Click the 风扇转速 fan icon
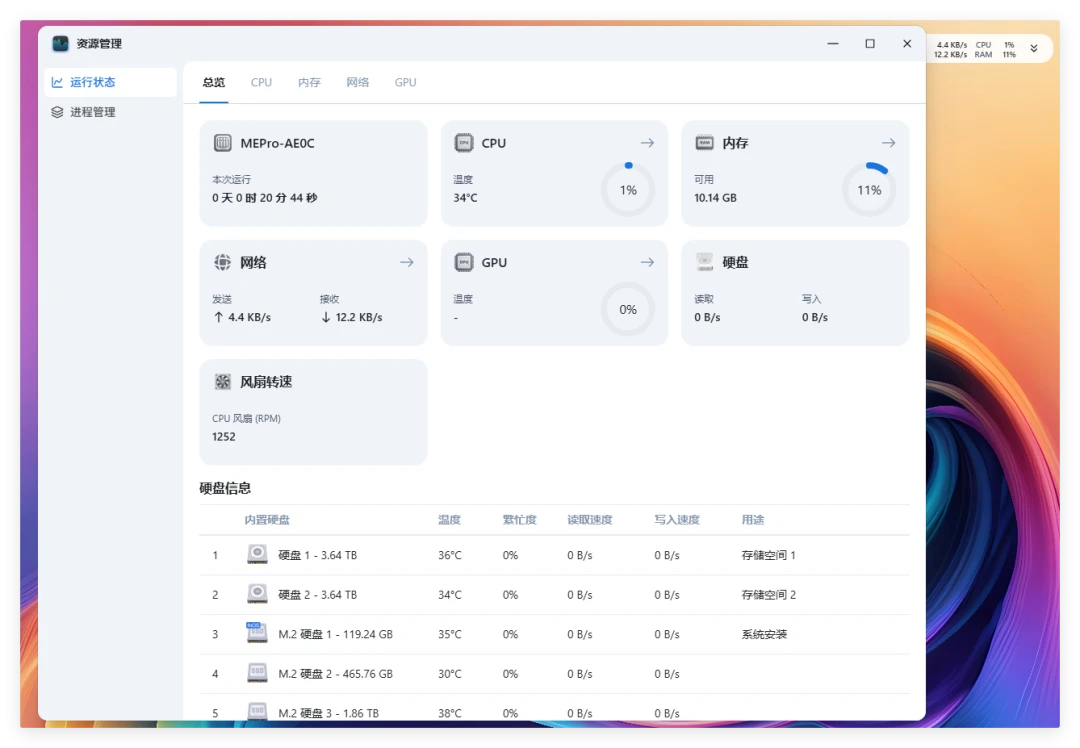1080x748 pixels. (x=222, y=381)
